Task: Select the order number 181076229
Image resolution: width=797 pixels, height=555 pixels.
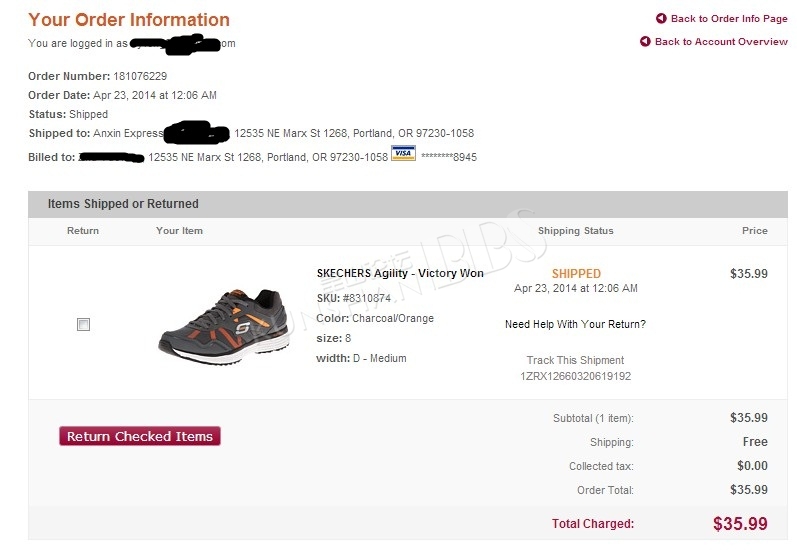Action: pos(140,76)
